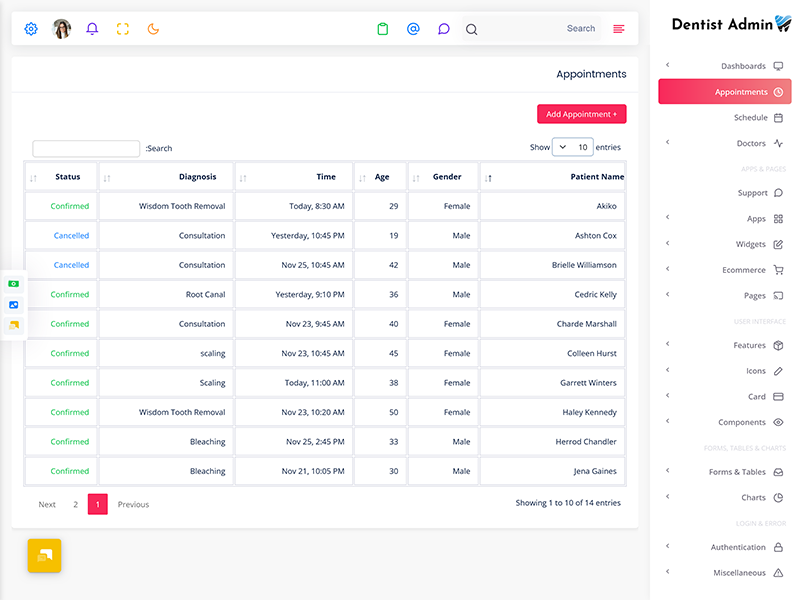The width and height of the screenshot is (800, 600).
Task: Click Add Appointment button
Action: pos(582,114)
